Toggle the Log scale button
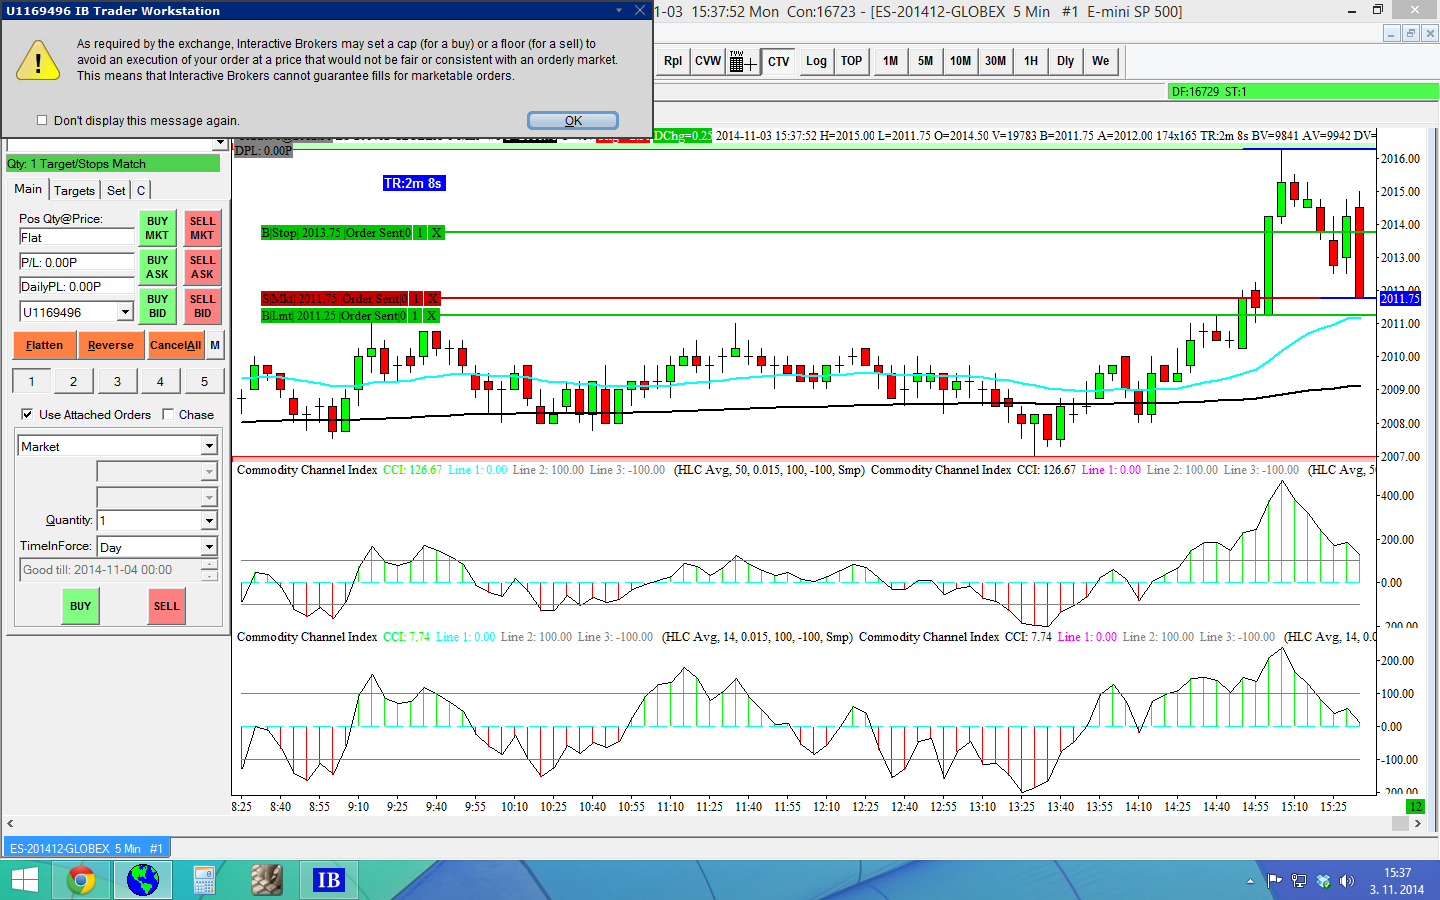This screenshot has width=1440, height=900. point(816,61)
